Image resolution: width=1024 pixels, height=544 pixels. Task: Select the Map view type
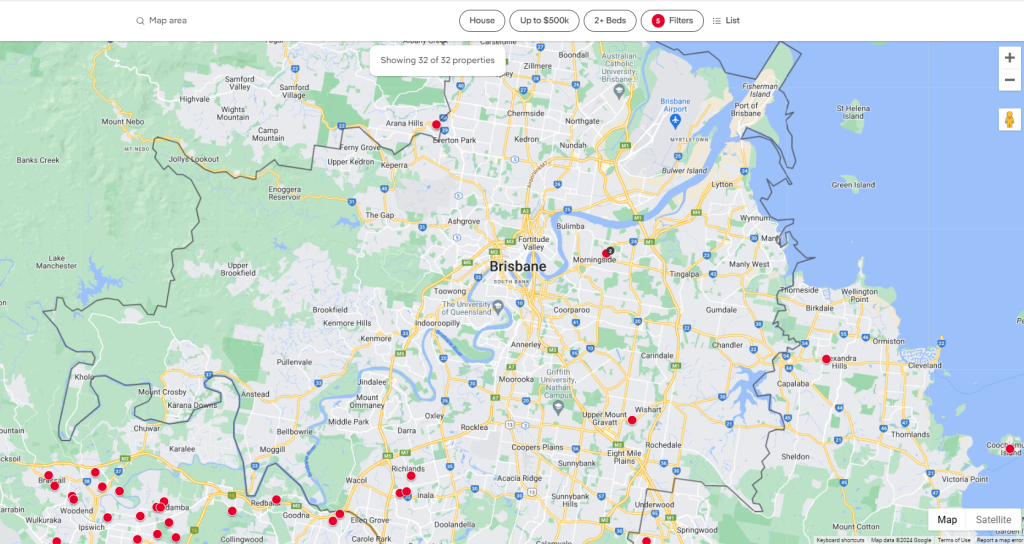(x=947, y=520)
